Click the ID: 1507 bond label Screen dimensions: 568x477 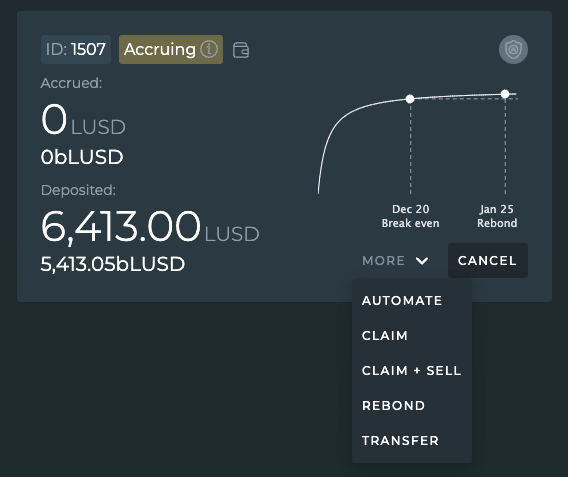coord(76,50)
